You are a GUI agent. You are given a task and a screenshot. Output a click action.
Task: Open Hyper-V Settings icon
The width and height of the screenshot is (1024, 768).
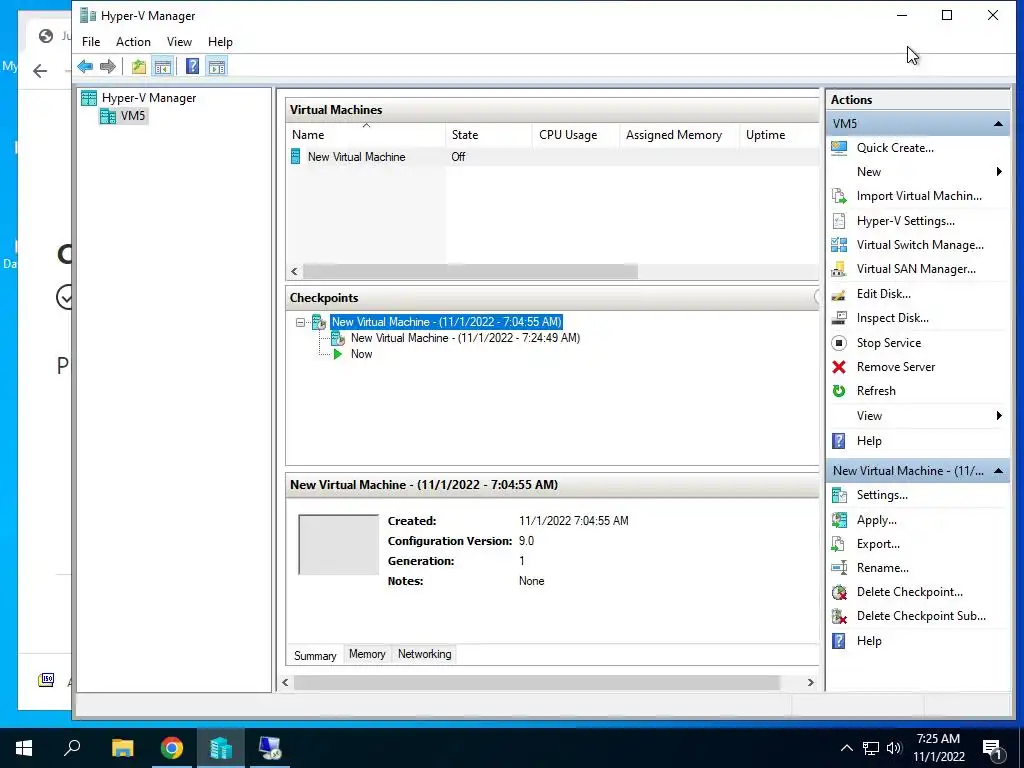tap(839, 221)
